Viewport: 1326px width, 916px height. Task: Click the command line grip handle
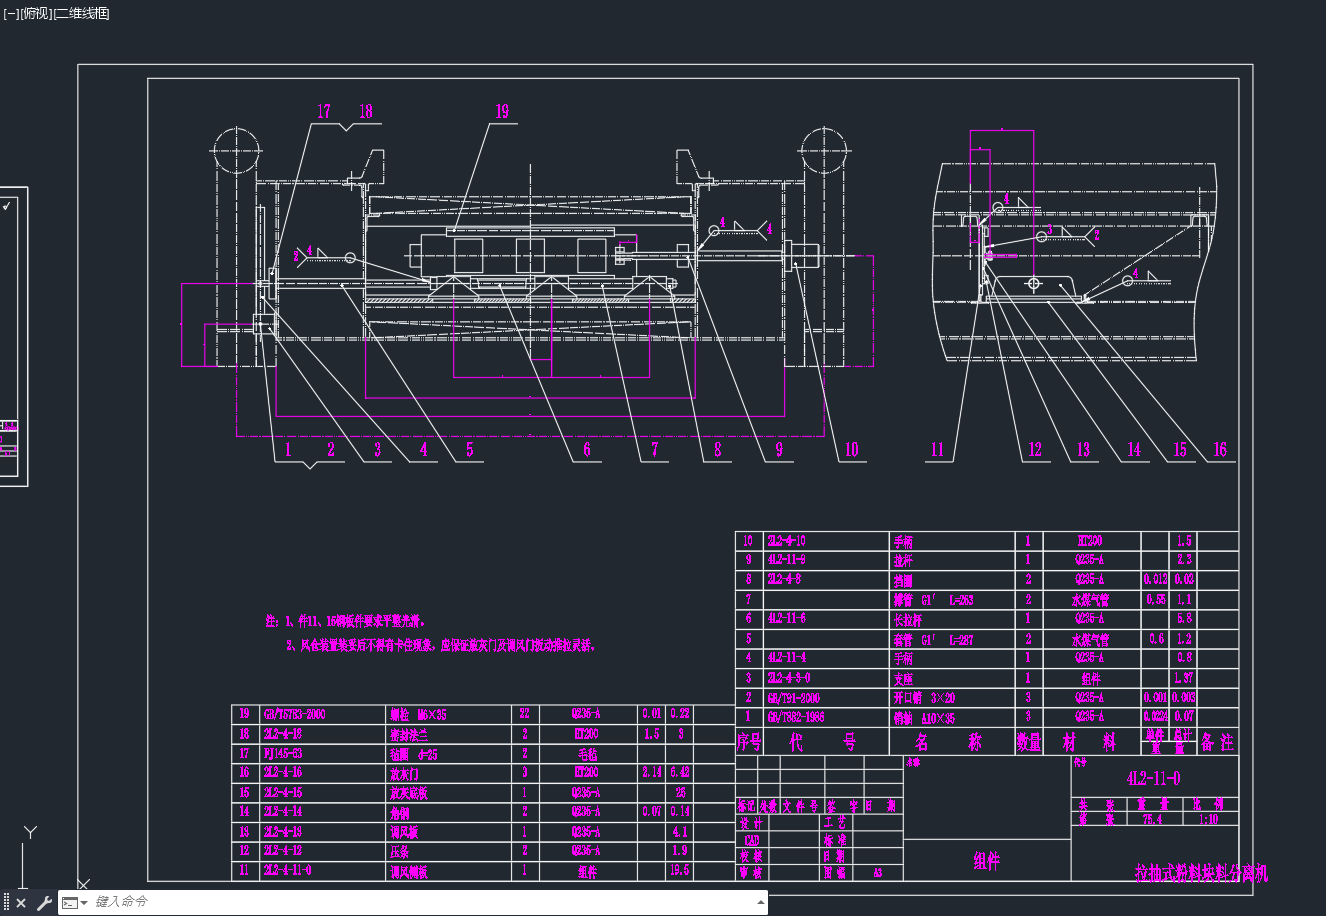pyautogui.click(x=6, y=903)
